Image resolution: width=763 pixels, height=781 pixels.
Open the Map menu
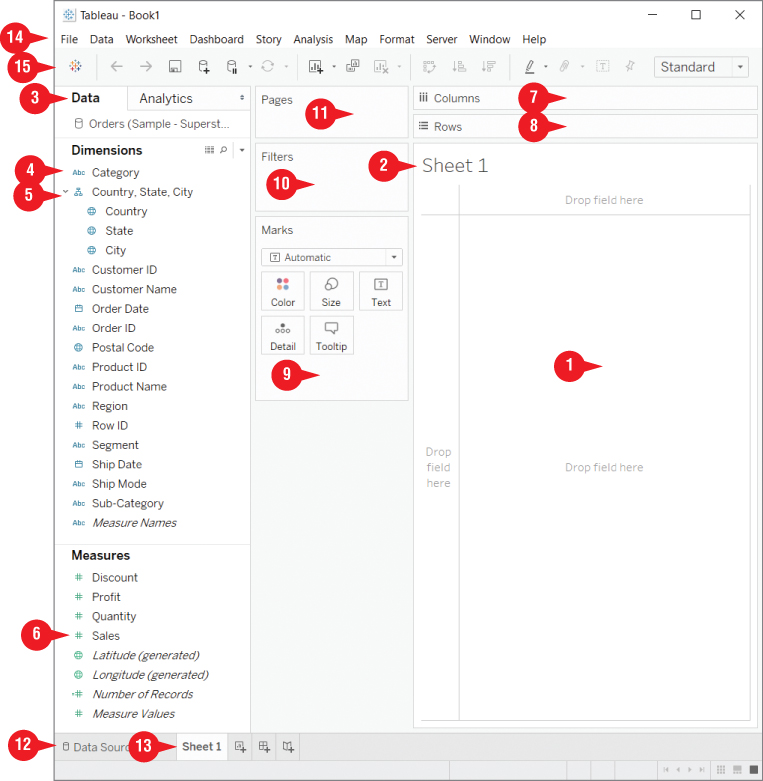point(356,39)
